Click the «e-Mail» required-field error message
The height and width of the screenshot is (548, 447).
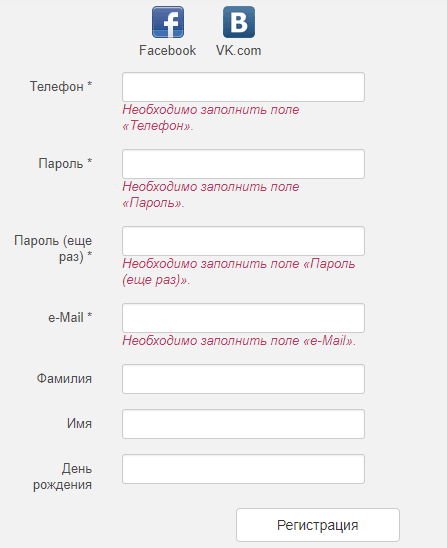click(239, 340)
